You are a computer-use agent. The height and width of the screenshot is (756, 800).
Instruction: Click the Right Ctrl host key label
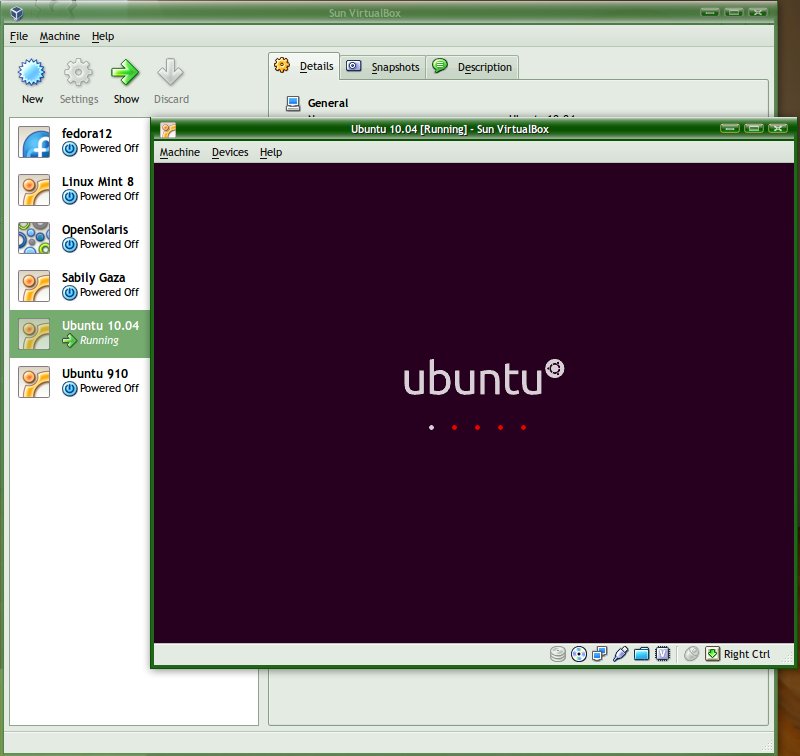point(747,654)
